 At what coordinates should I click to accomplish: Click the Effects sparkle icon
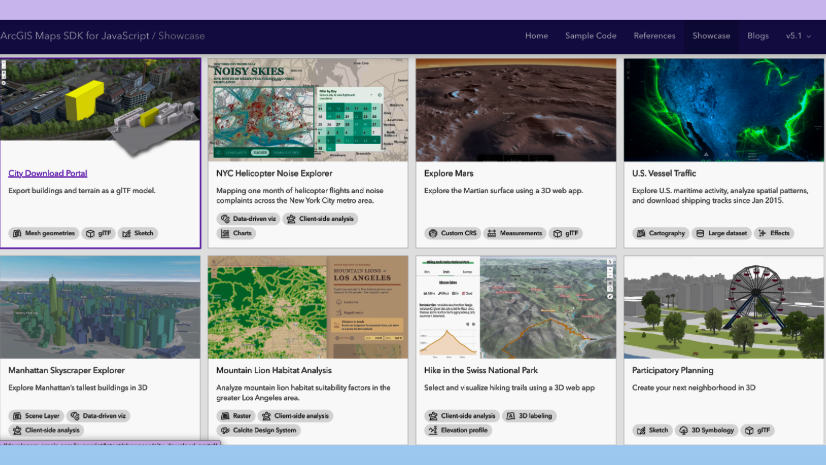[x=762, y=233]
